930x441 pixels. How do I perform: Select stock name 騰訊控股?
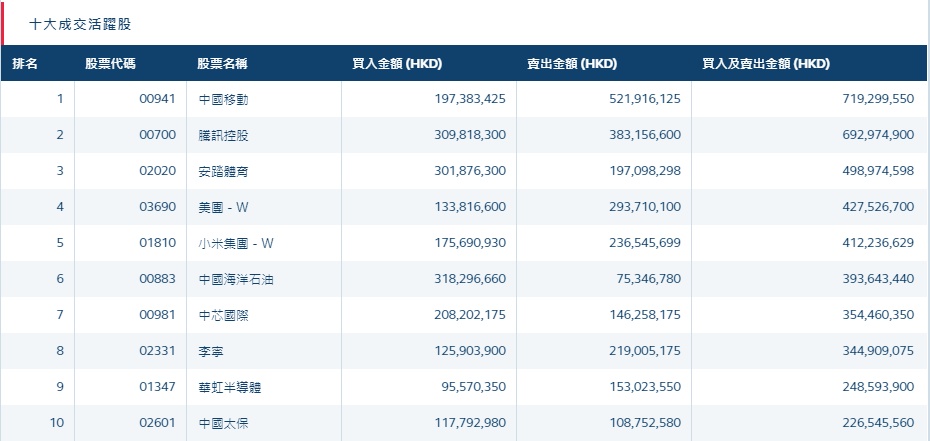(222, 135)
